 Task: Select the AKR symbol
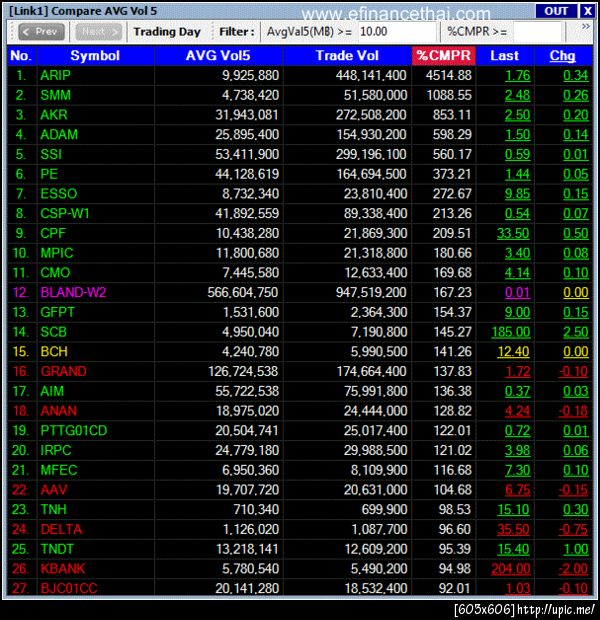tap(54, 115)
